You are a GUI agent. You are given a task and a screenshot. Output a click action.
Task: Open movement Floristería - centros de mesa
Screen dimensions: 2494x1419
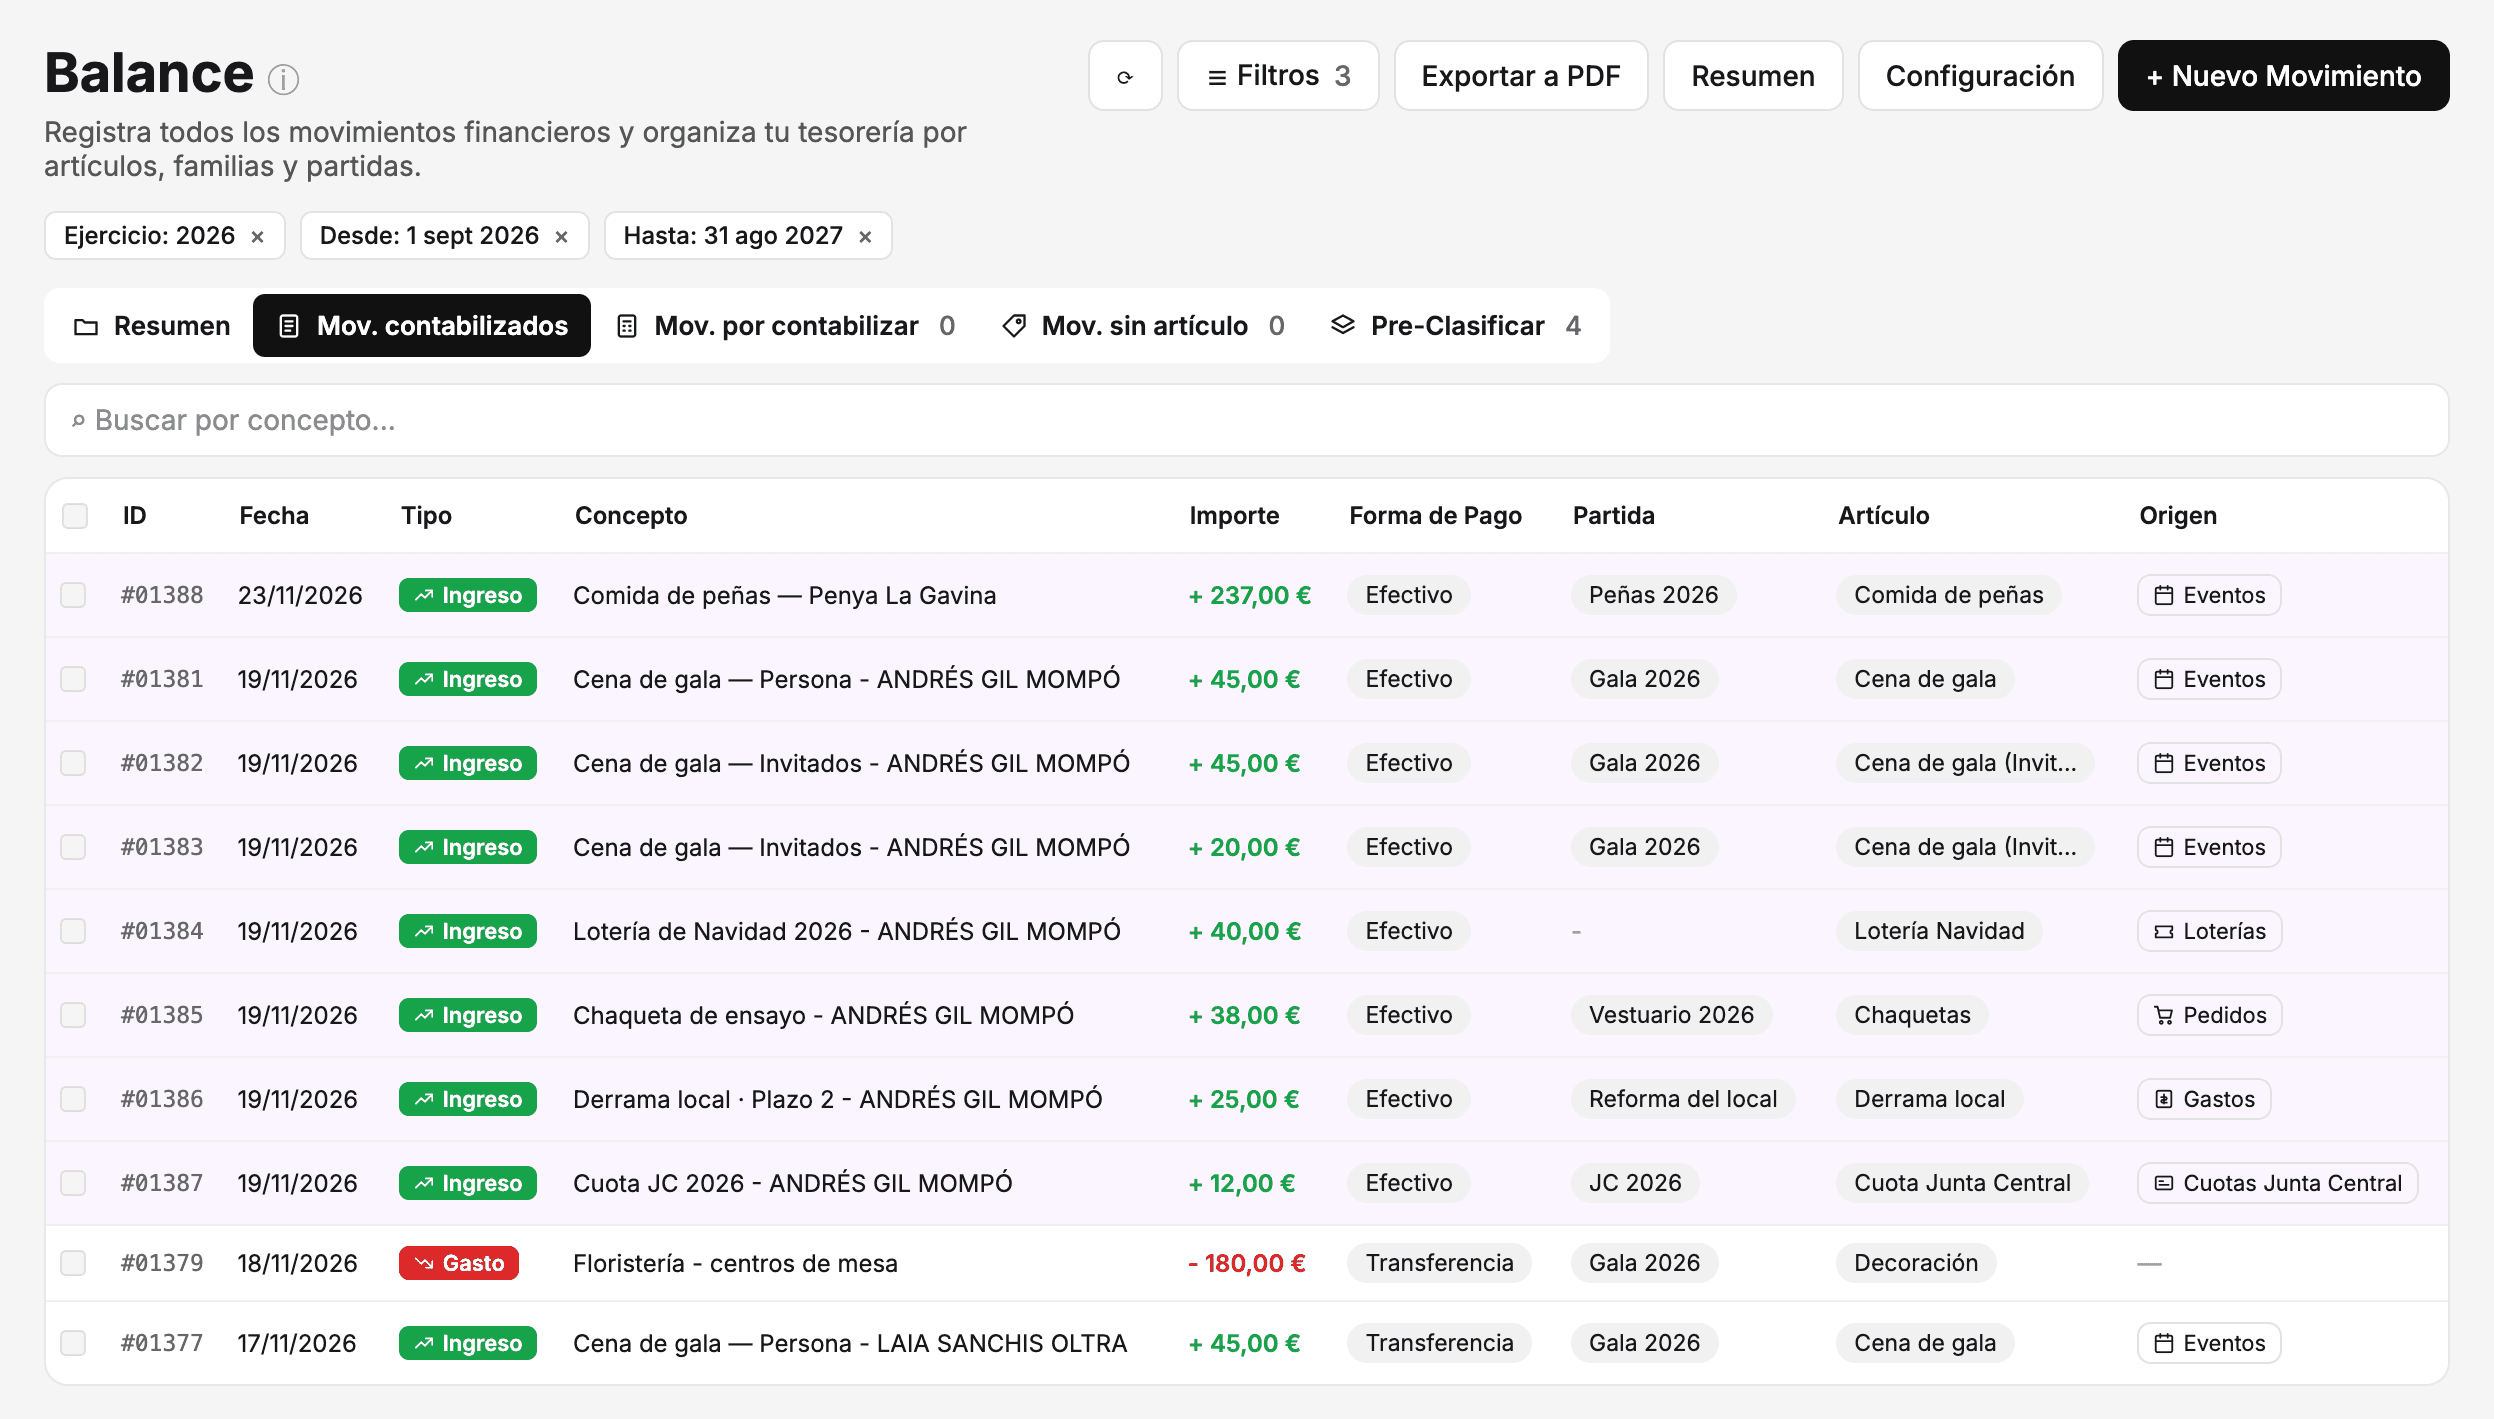point(735,1263)
